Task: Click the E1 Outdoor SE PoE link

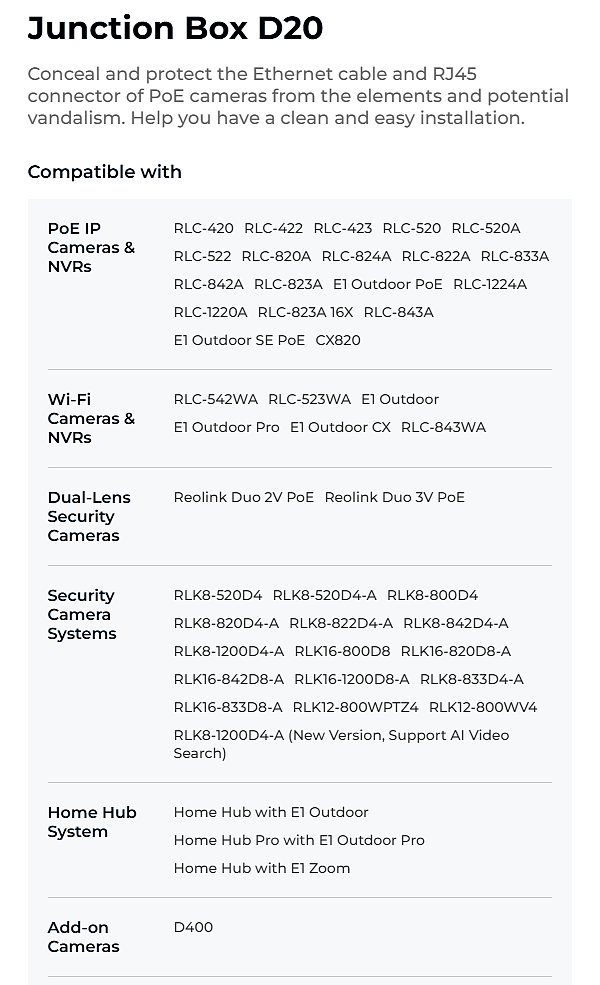Action: click(239, 340)
